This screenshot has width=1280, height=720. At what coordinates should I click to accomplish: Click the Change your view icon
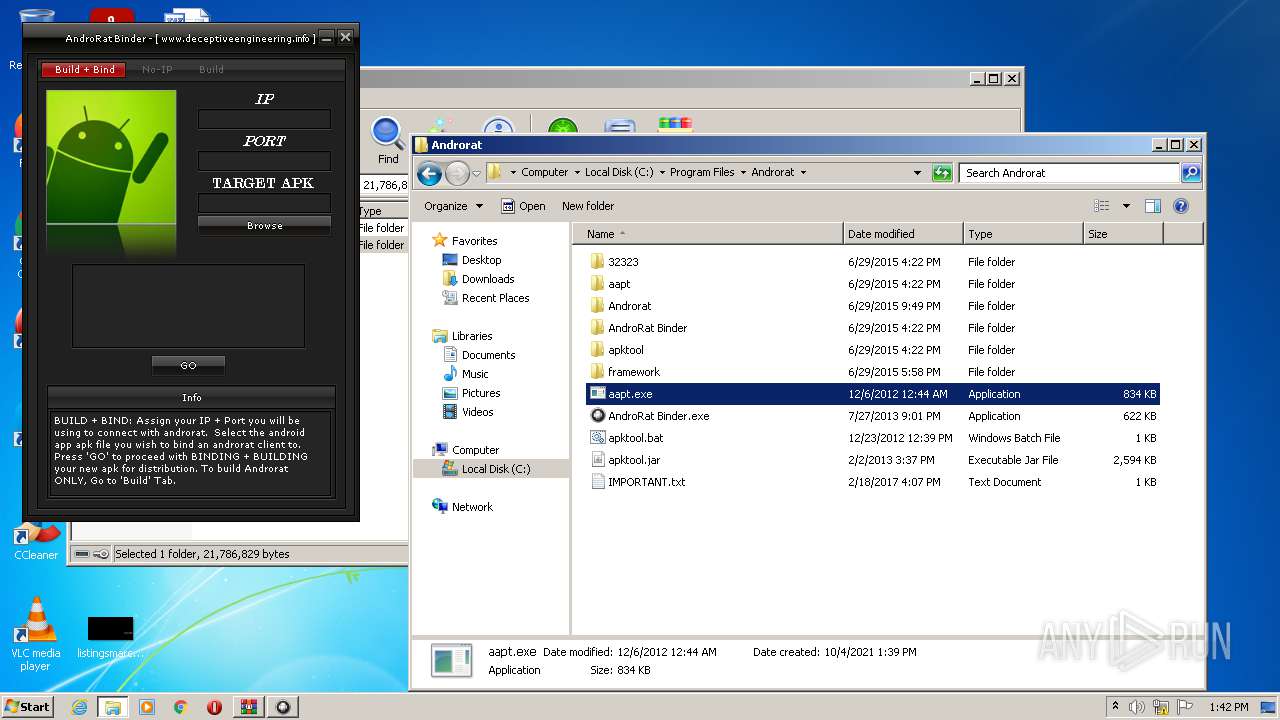point(1102,206)
